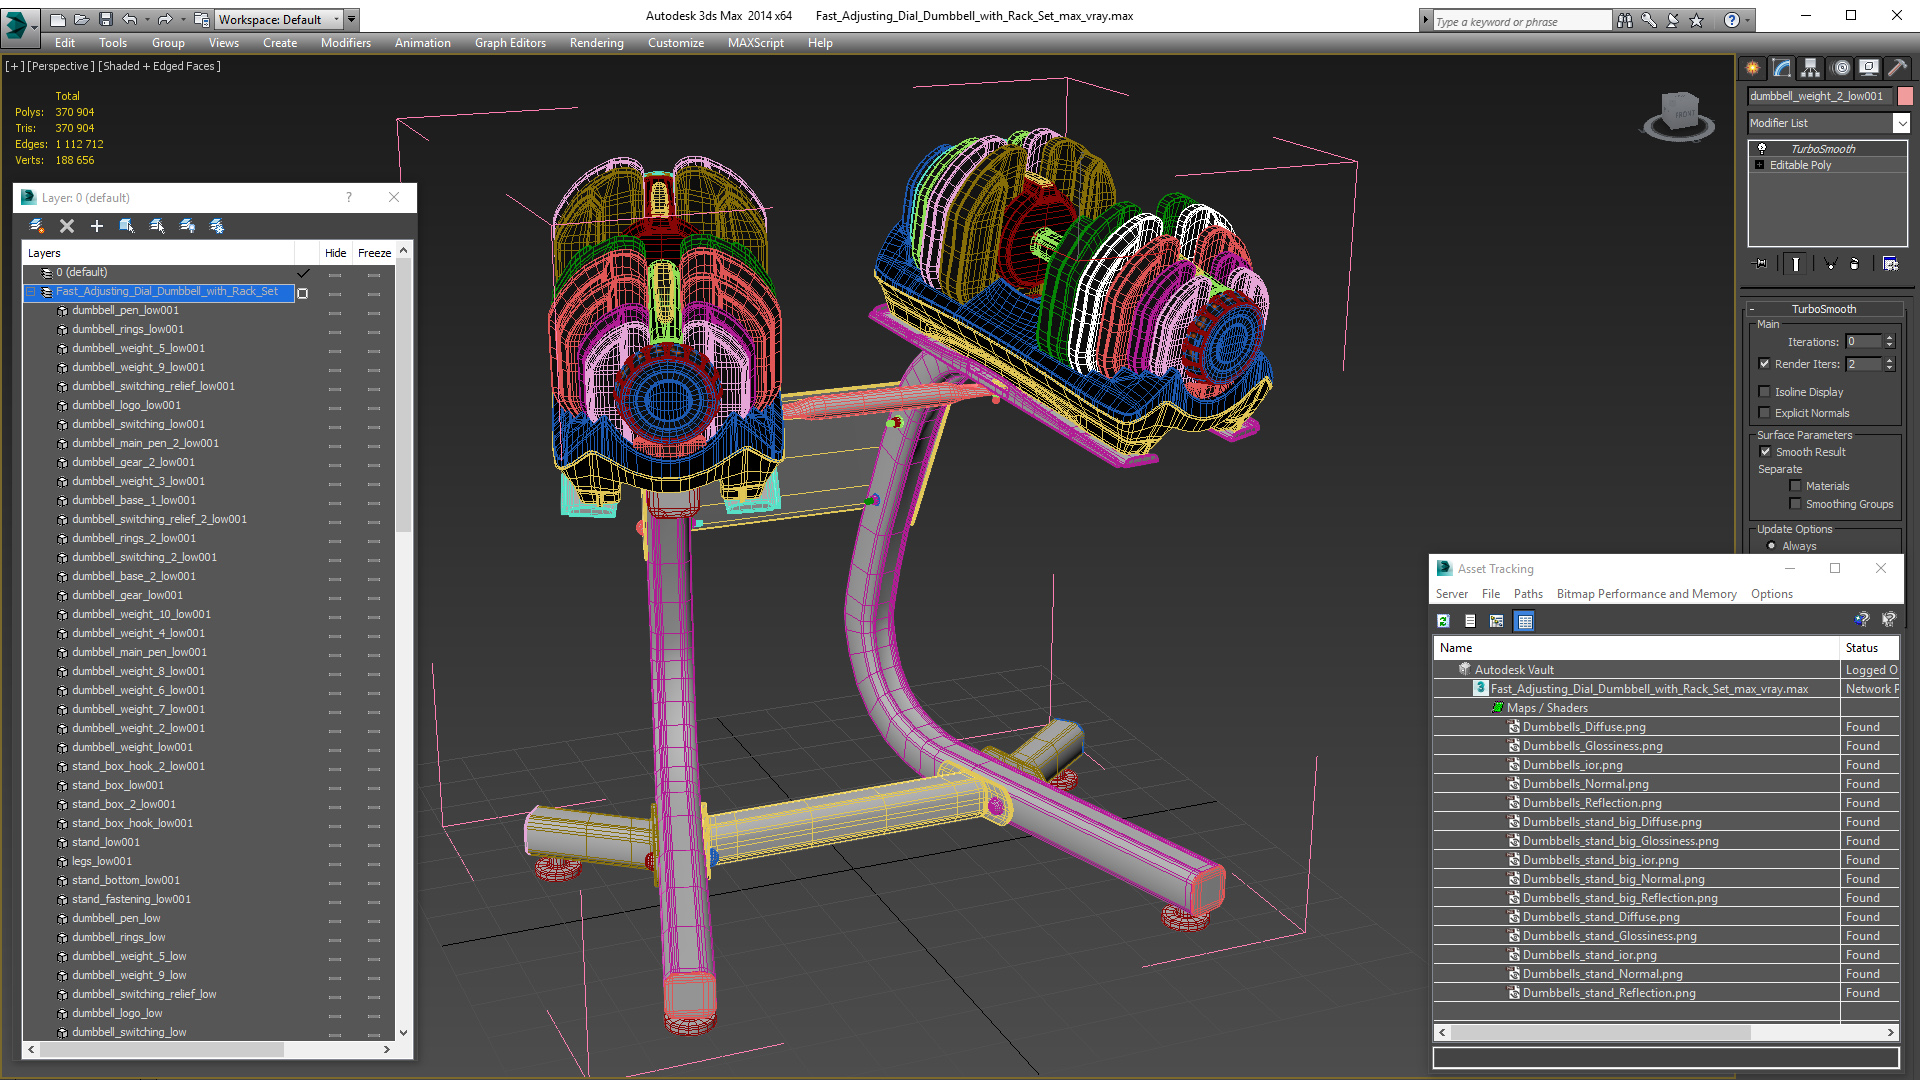Click the pink object color swatch
Image resolution: width=1920 pixels, height=1080 pixels.
[1905, 96]
